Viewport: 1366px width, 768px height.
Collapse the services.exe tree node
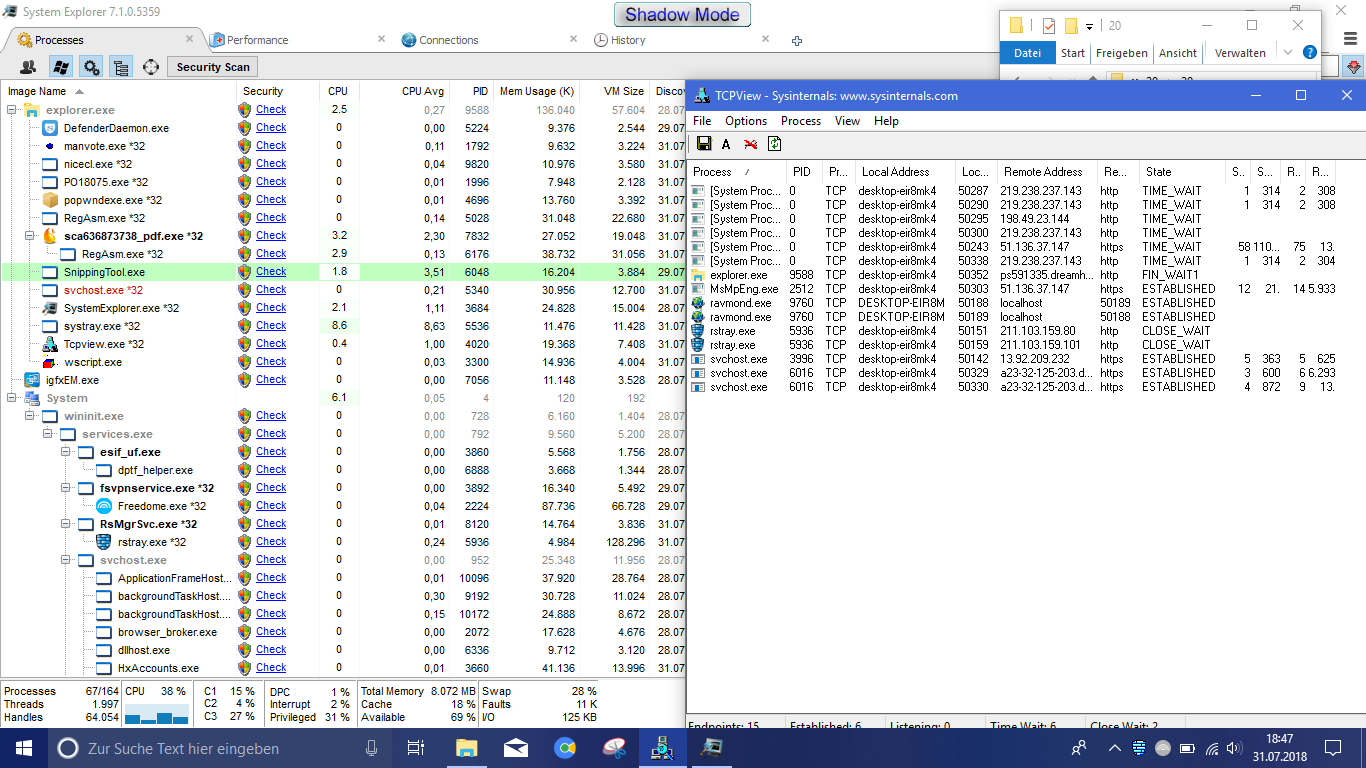(48, 434)
